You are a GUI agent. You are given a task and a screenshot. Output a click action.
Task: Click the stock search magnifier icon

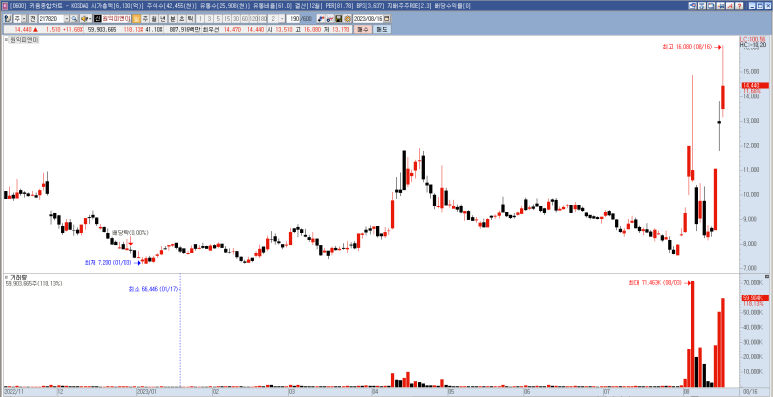coord(74,18)
